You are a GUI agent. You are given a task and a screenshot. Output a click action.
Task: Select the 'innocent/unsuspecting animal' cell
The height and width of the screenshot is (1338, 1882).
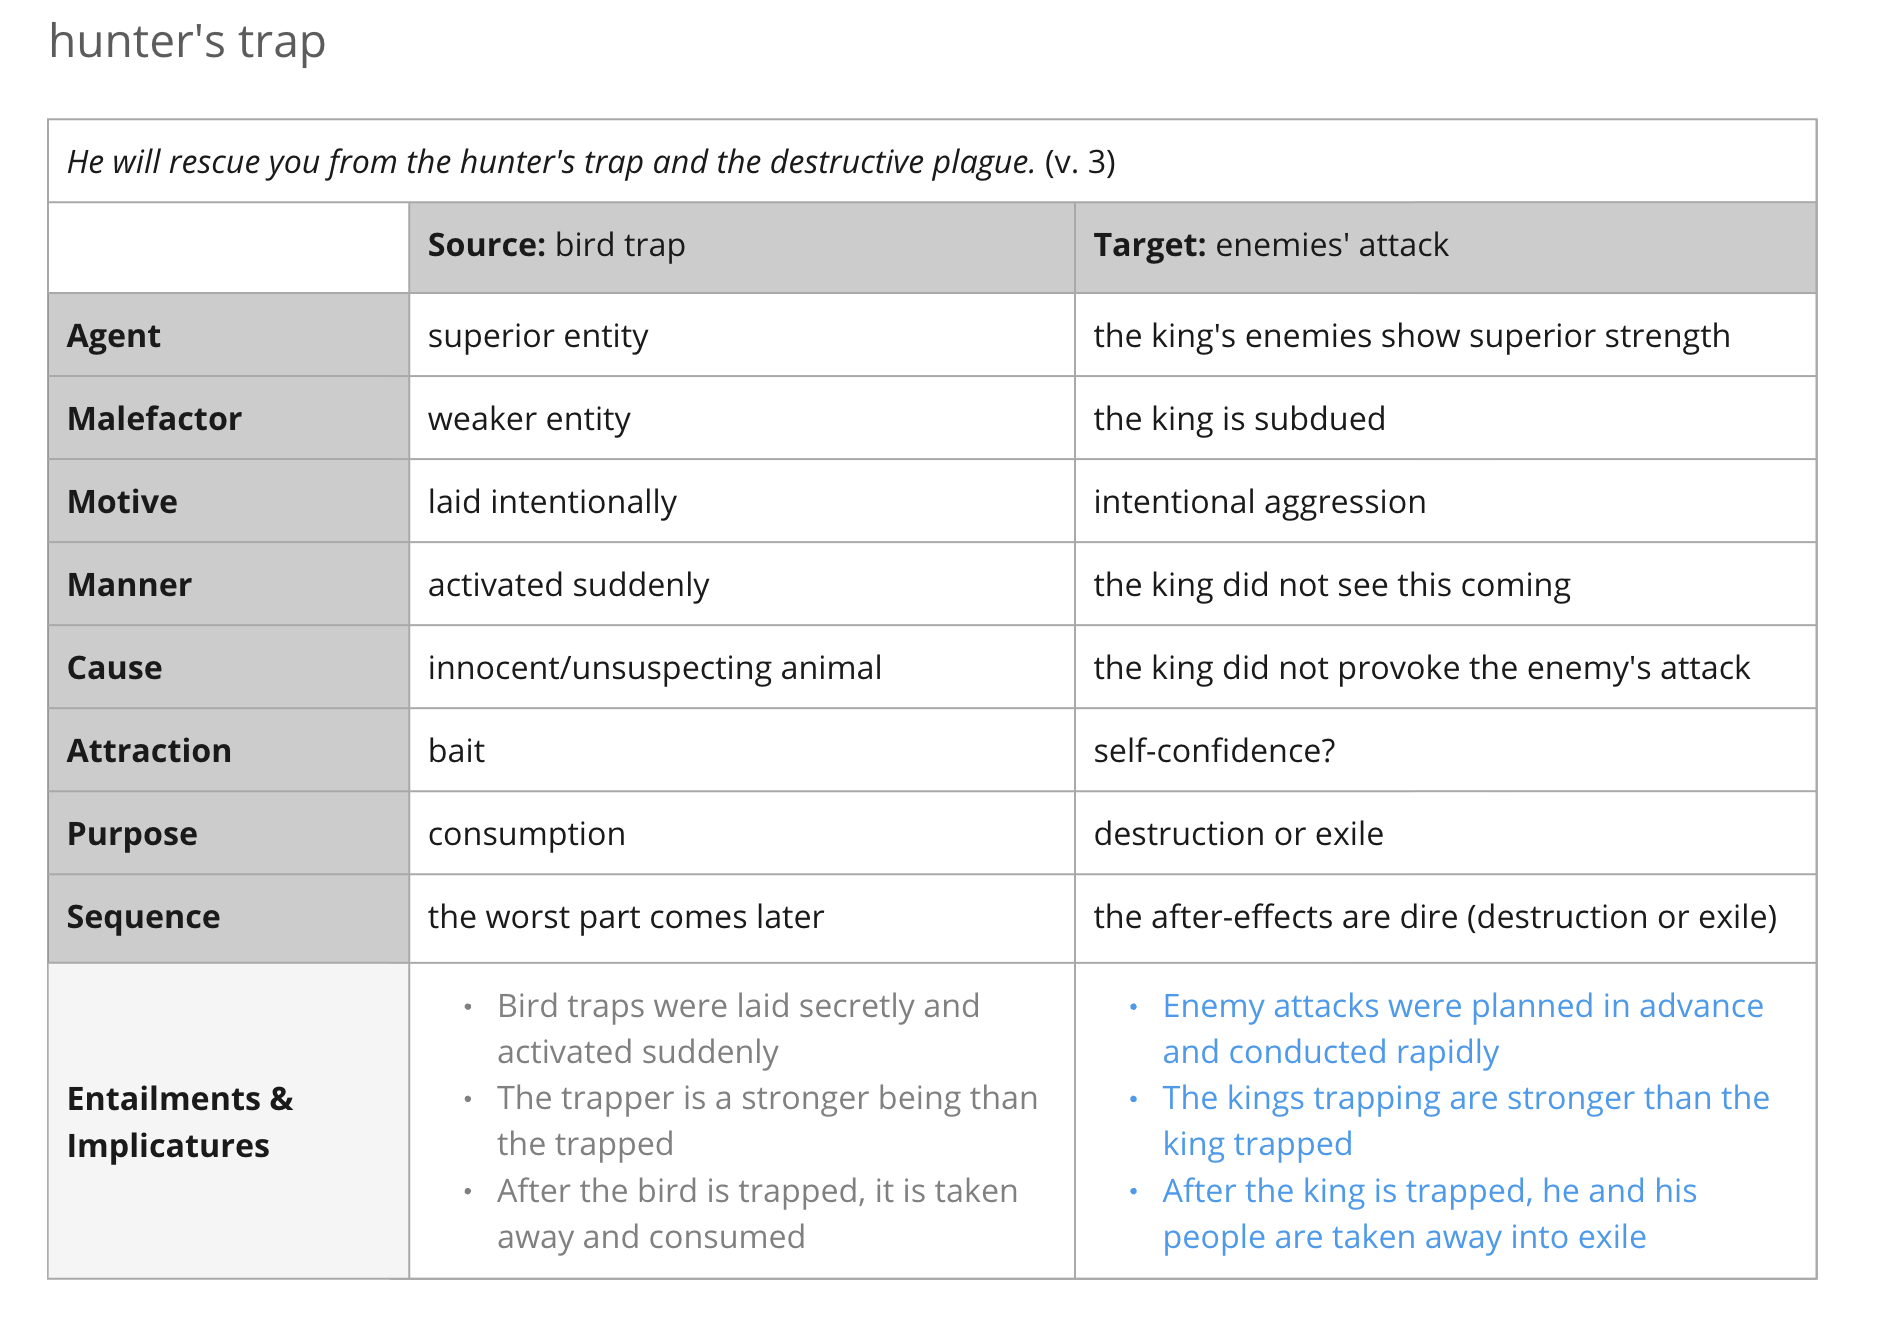[654, 668]
